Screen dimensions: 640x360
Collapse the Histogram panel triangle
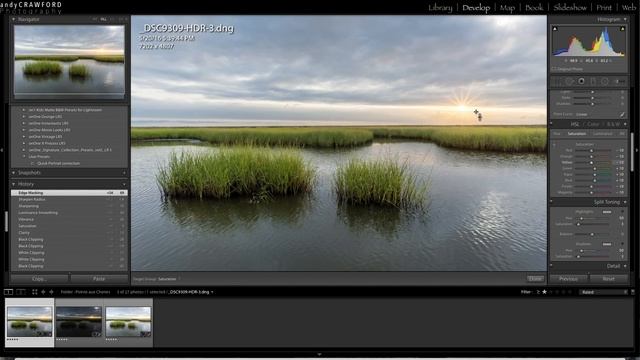(x=625, y=19)
